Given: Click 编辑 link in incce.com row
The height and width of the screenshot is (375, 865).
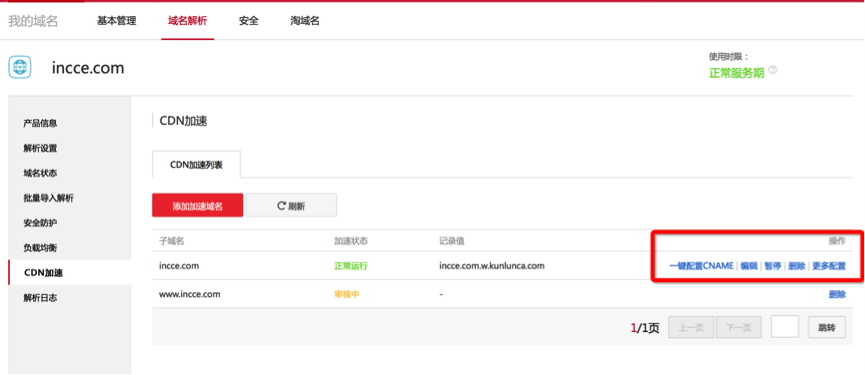Looking at the screenshot, I should 749,266.
